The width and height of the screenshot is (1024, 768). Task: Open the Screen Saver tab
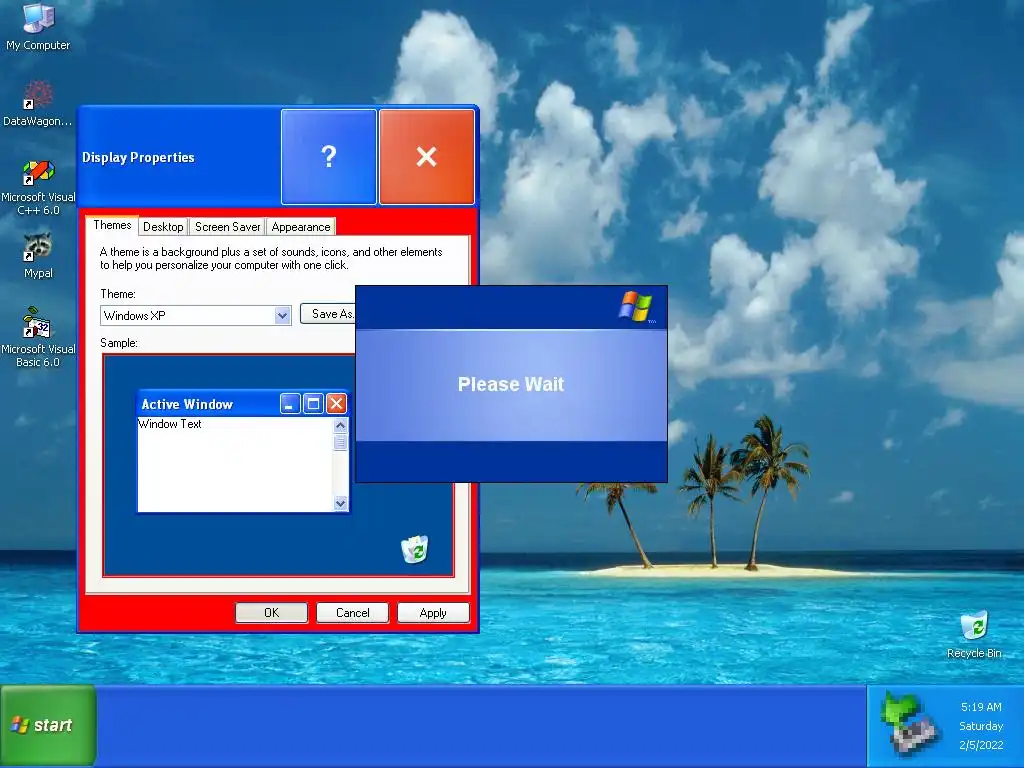point(227,227)
